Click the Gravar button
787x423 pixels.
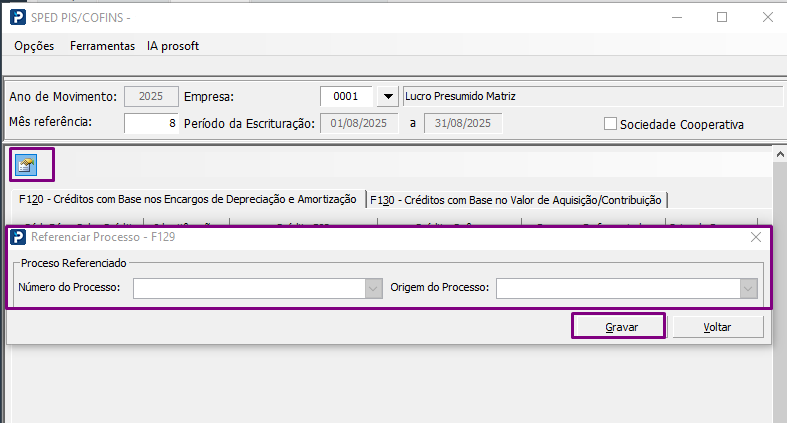tap(621, 327)
